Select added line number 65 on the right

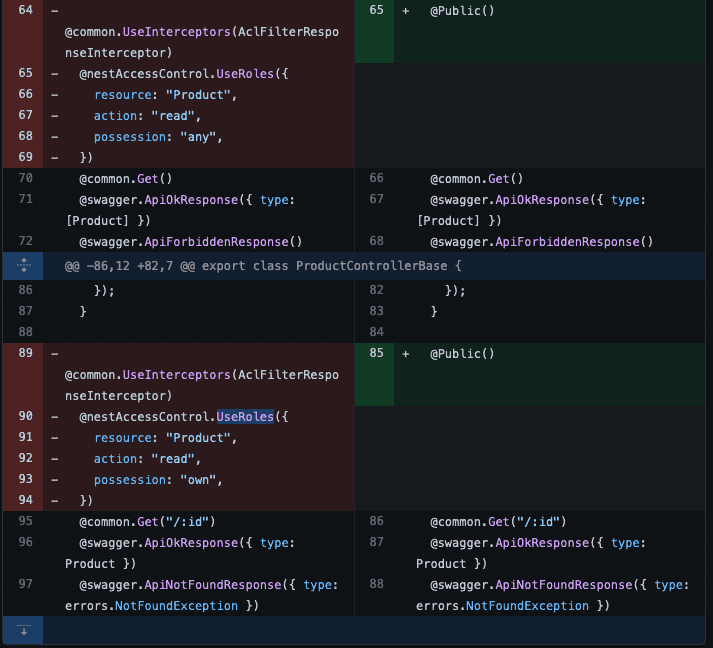[x=375, y=10]
